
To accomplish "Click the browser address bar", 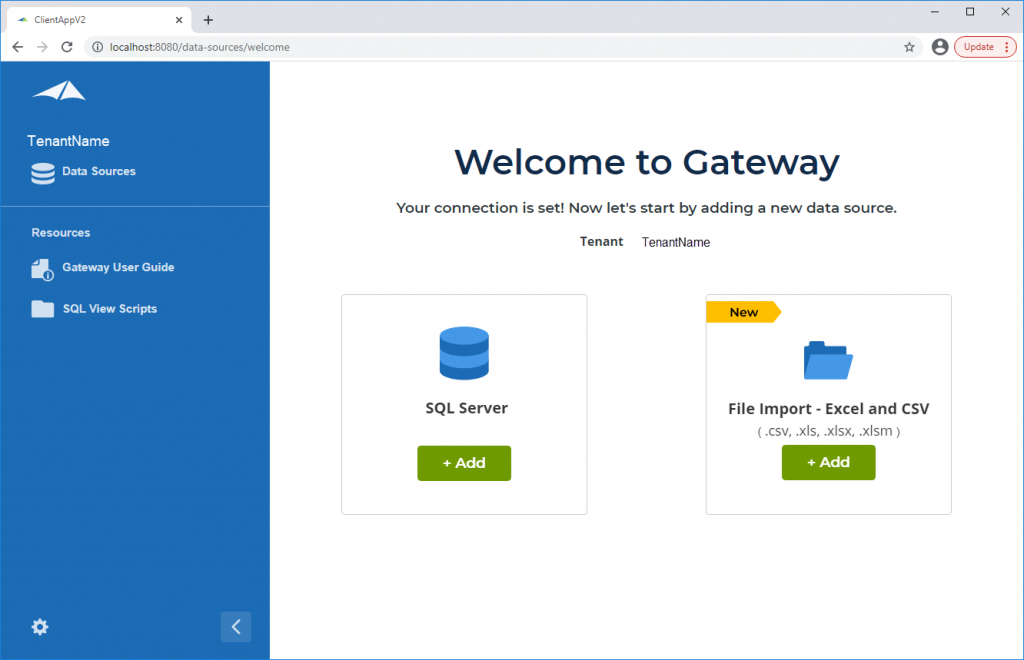I will pyautogui.click(x=500, y=47).
